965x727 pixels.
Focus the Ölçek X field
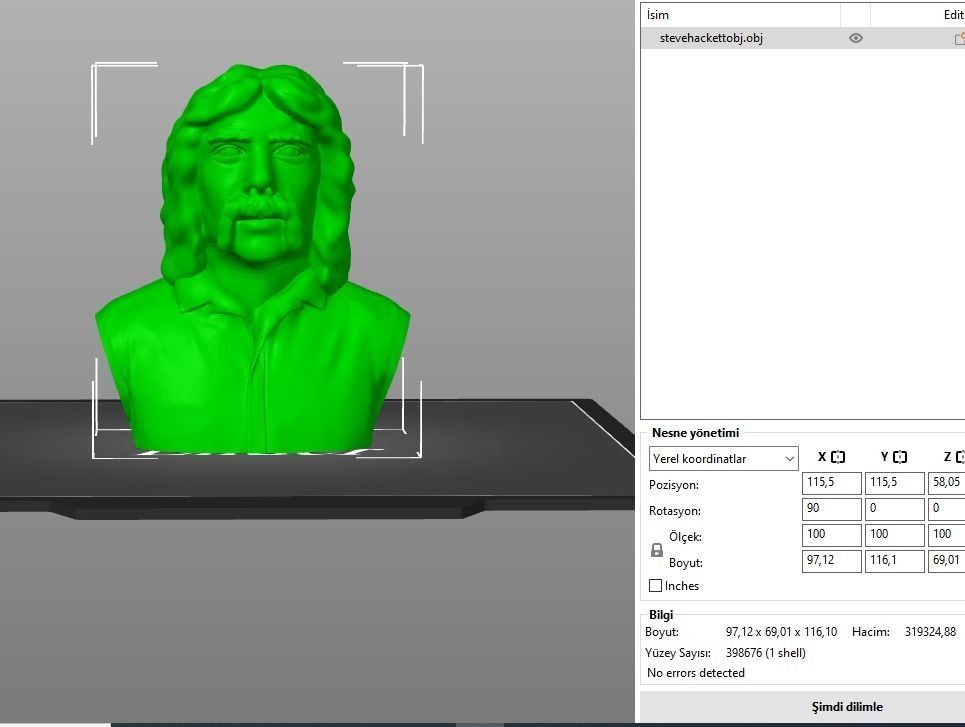coord(831,535)
